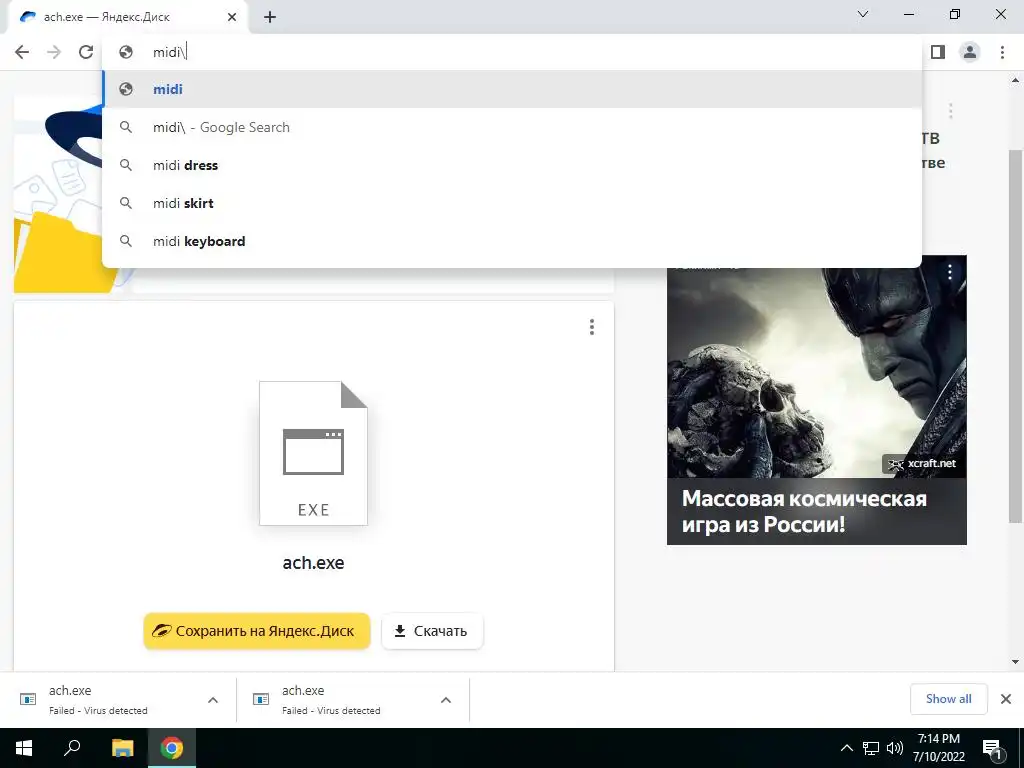Click the ach.exe file name on the page

click(313, 563)
